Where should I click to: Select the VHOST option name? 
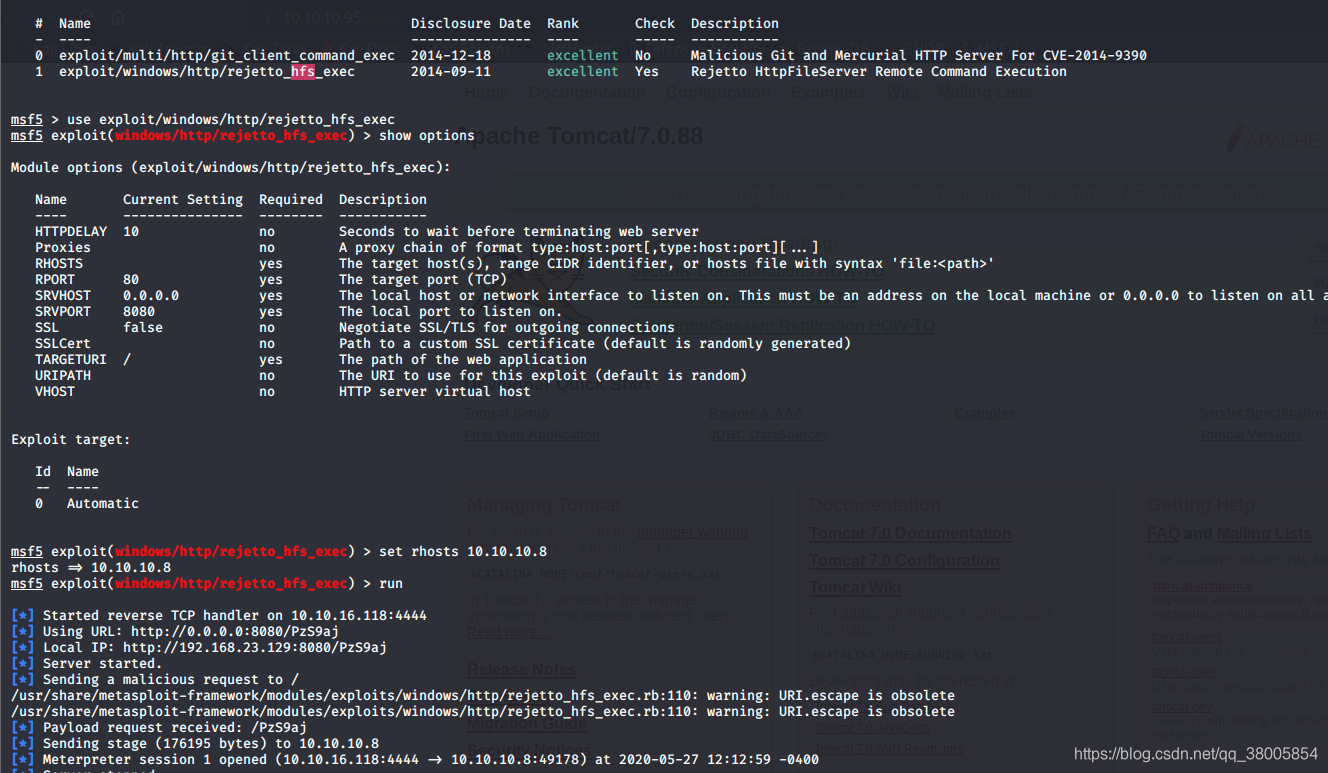coord(55,391)
